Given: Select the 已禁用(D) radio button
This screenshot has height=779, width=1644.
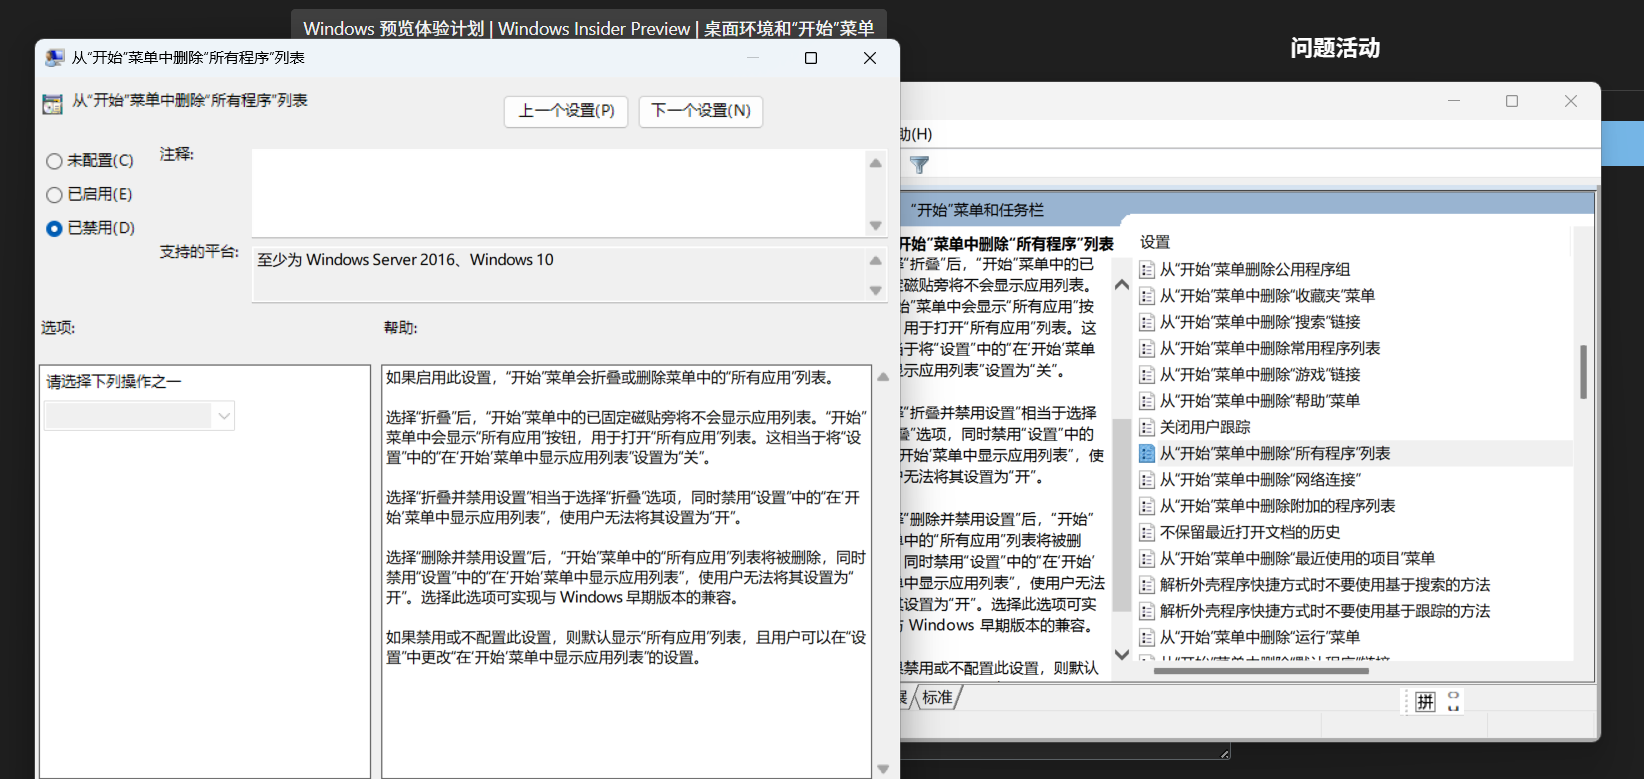Looking at the screenshot, I should click(54, 229).
